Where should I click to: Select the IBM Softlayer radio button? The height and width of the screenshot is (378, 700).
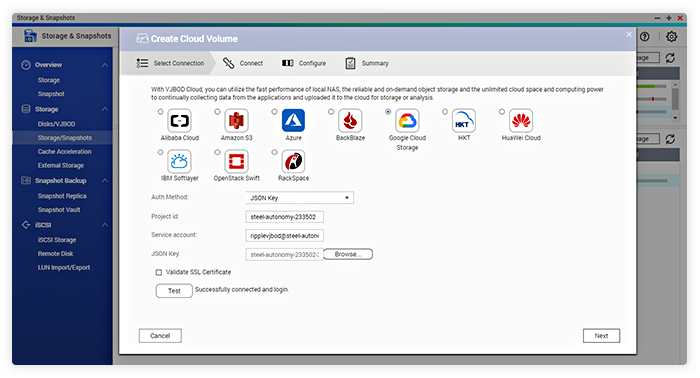pyautogui.click(x=160, y=152)
